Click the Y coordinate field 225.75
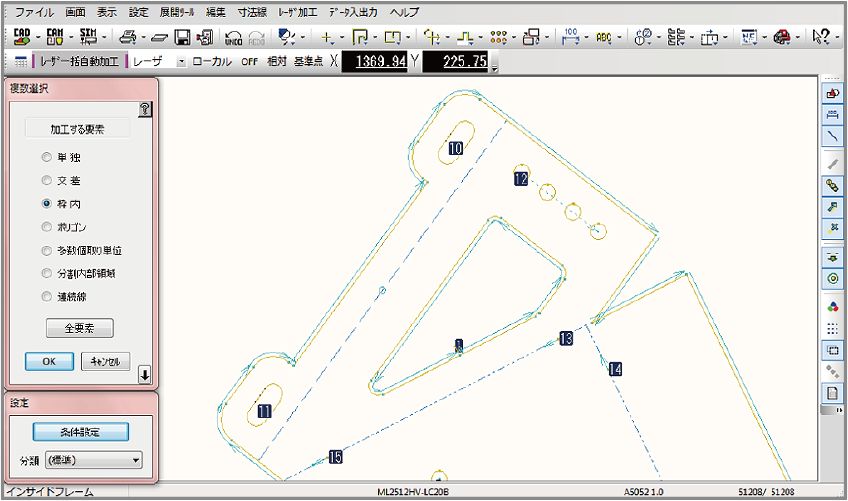Viewport: 848px width, 501px height. (x=455, y=62)
